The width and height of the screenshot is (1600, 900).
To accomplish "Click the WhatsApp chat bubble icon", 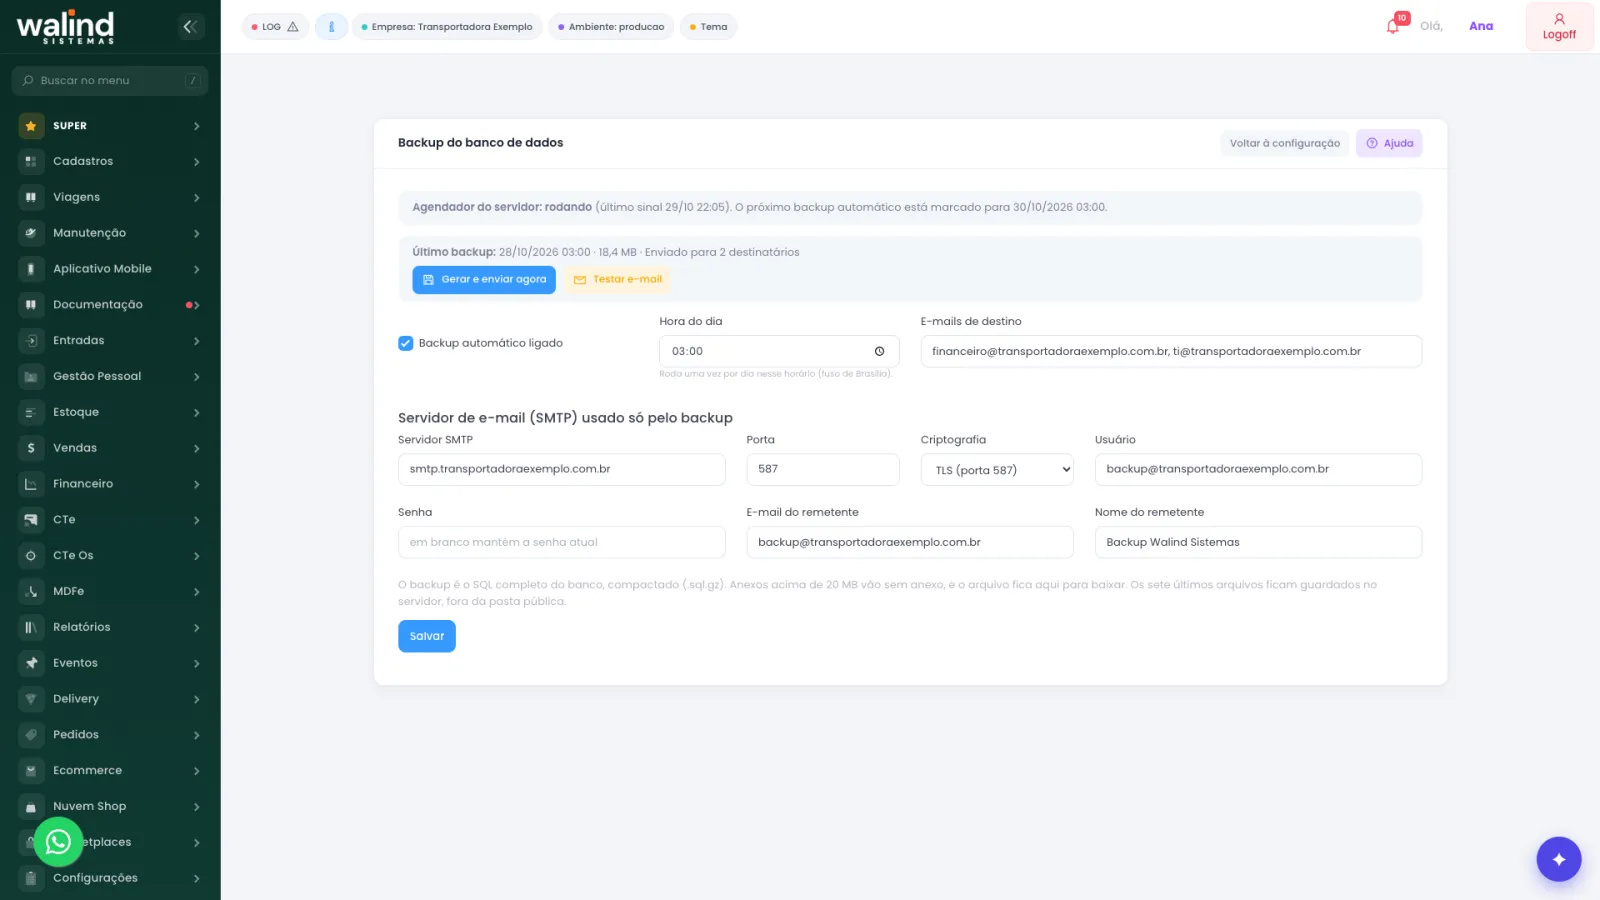I will tap(58, 842).
